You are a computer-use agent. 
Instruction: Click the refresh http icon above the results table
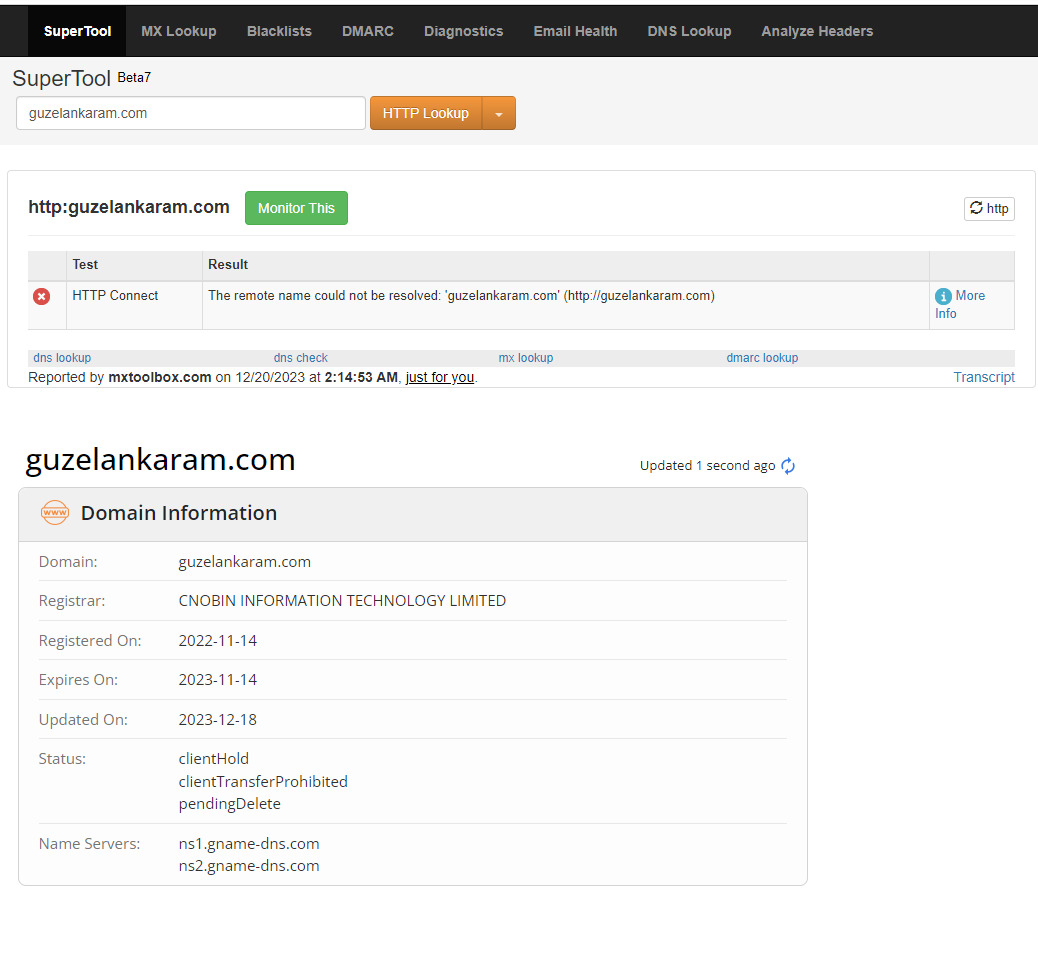point(988,208)
